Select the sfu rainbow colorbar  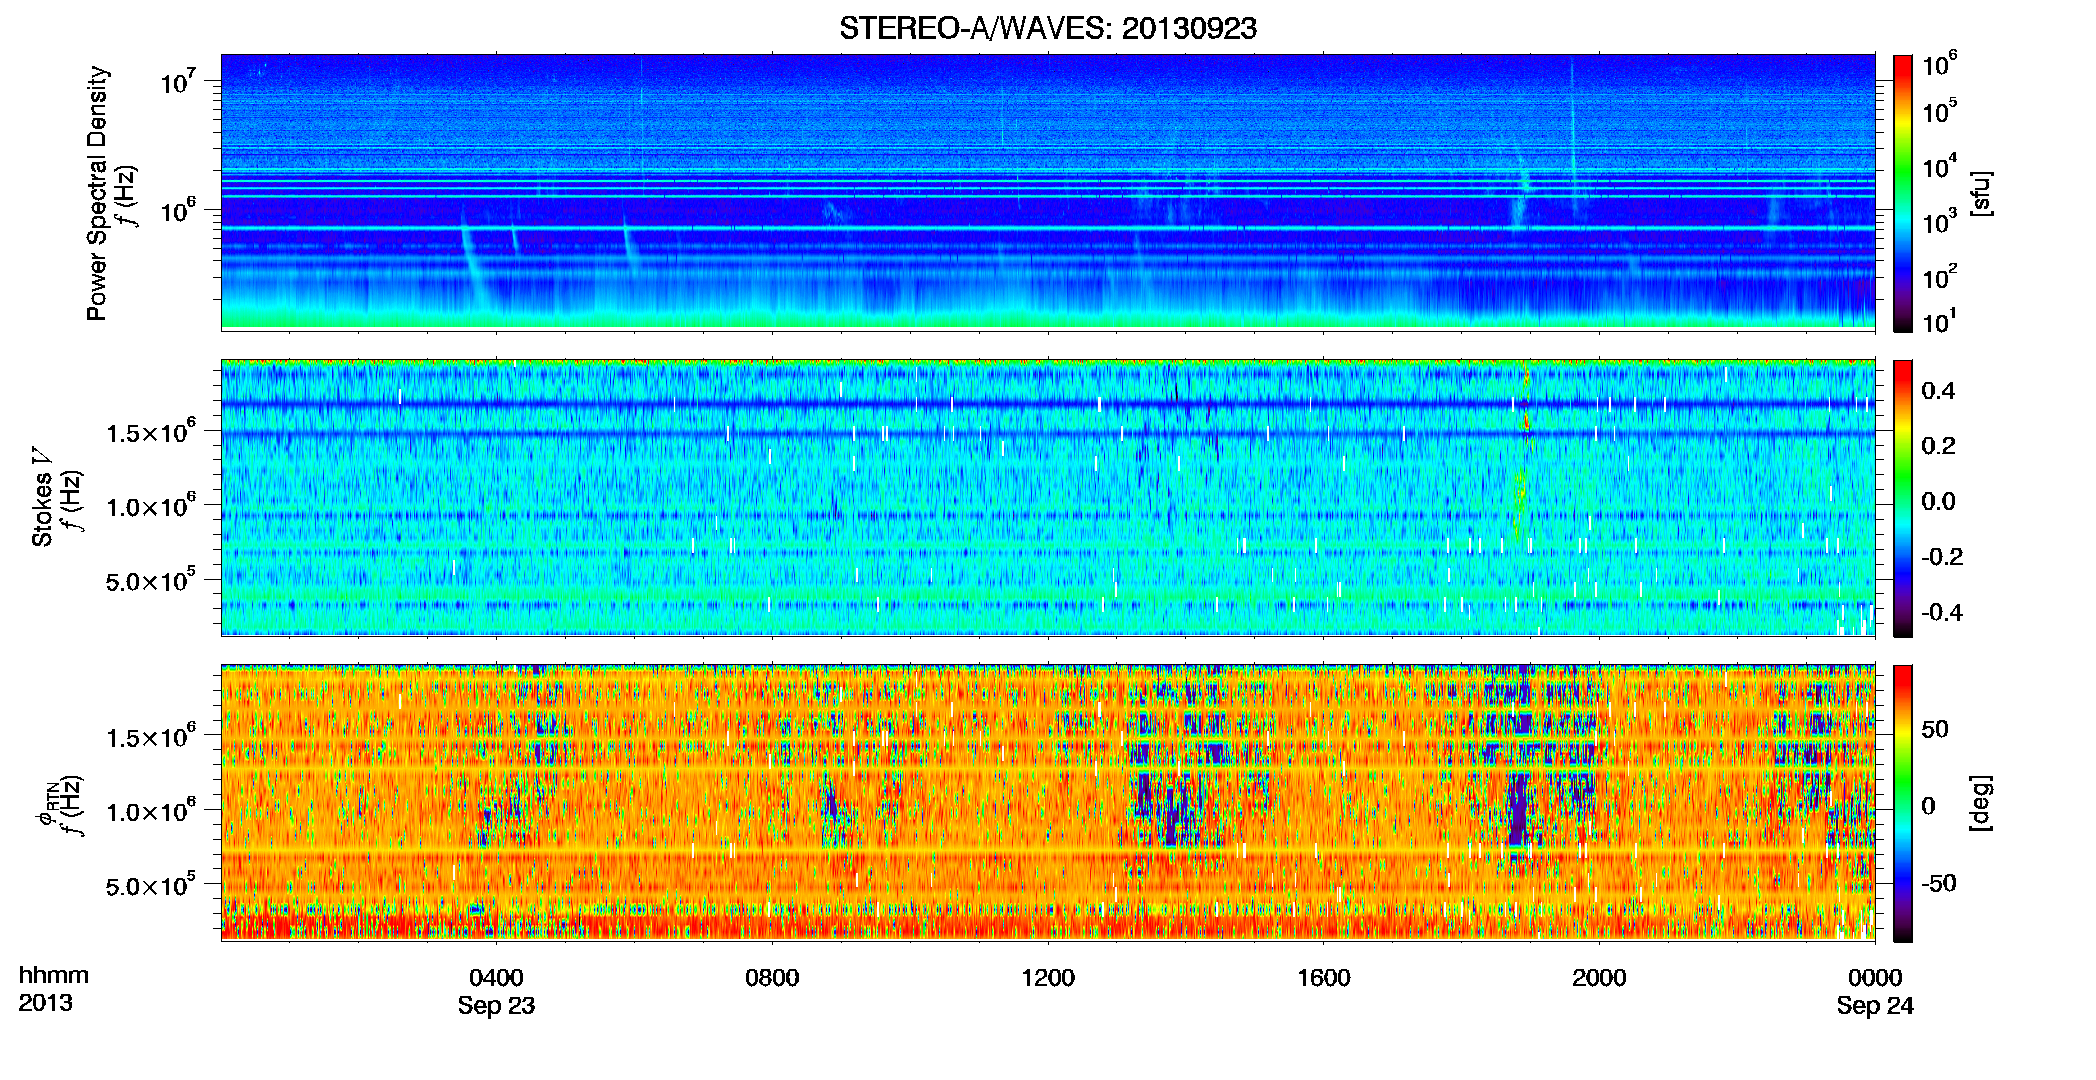(1903, 194)
